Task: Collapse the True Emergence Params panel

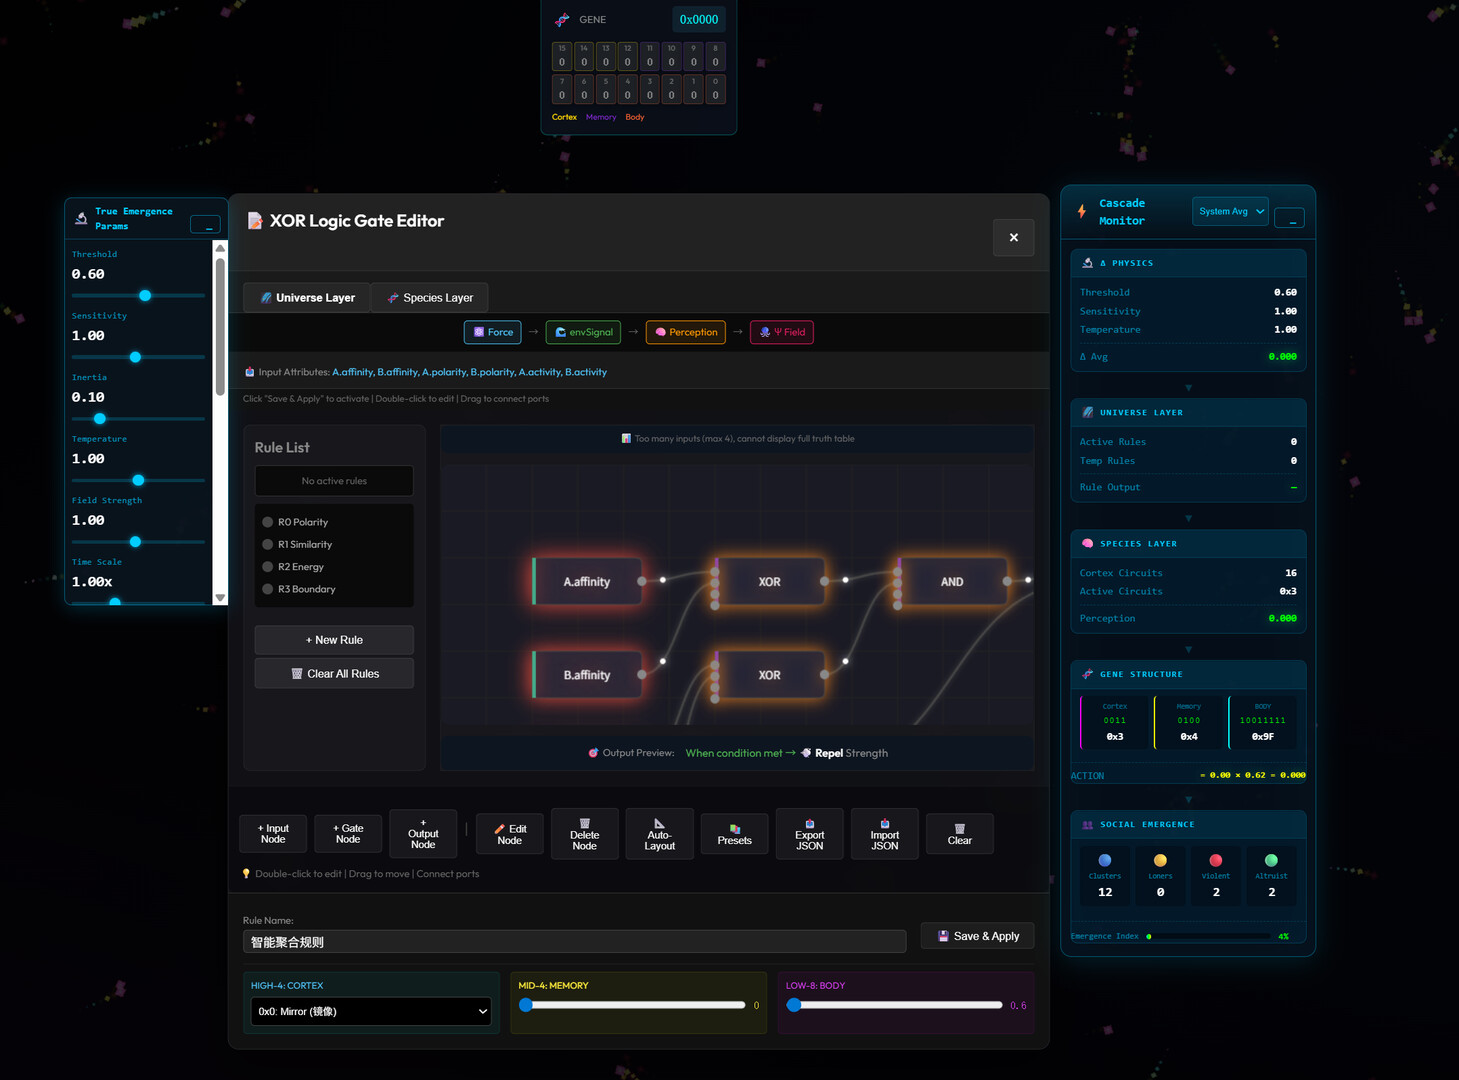Action: click(x=205, y=225)
